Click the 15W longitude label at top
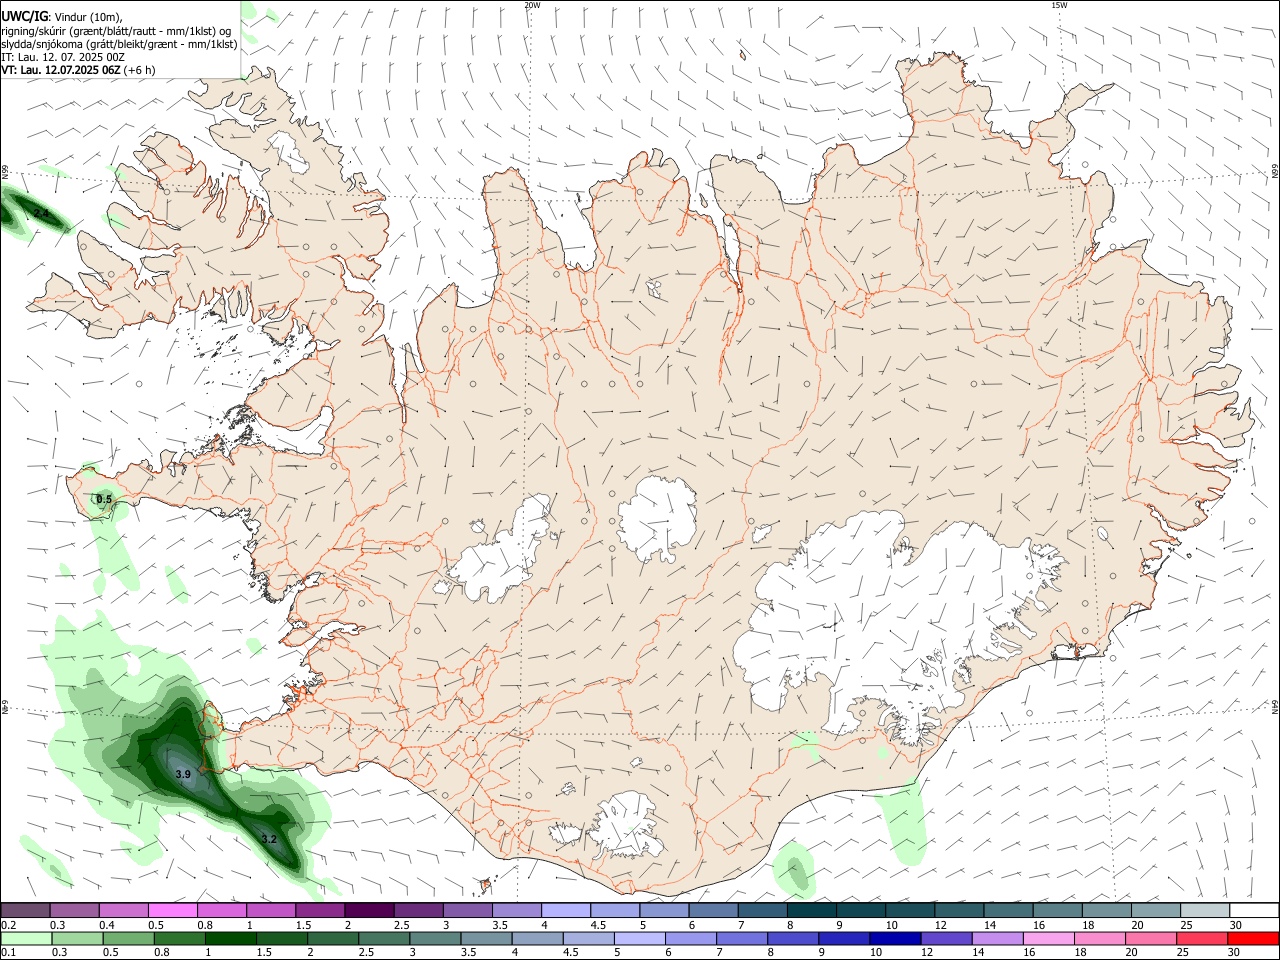 pyautogui.click(x=1059, y=5)
